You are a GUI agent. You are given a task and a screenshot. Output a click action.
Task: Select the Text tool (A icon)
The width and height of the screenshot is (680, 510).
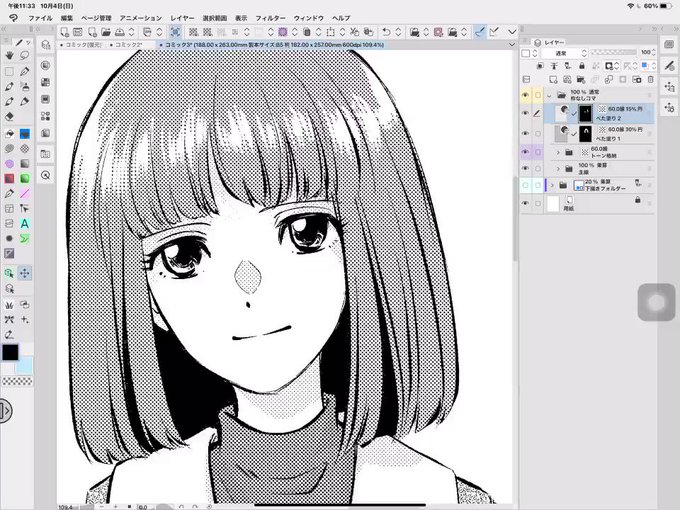coord(25,223)
